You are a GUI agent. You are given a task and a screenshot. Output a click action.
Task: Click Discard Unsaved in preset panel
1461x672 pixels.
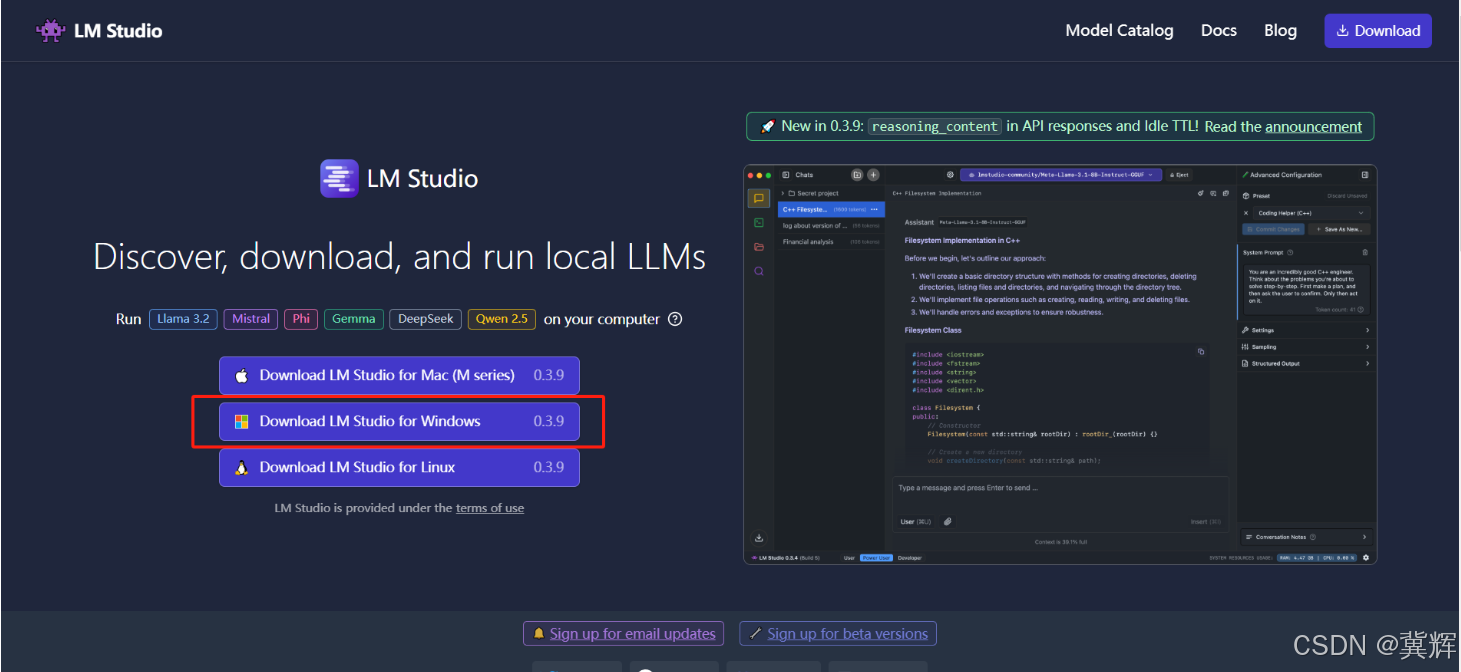(x=1349, y=196)
